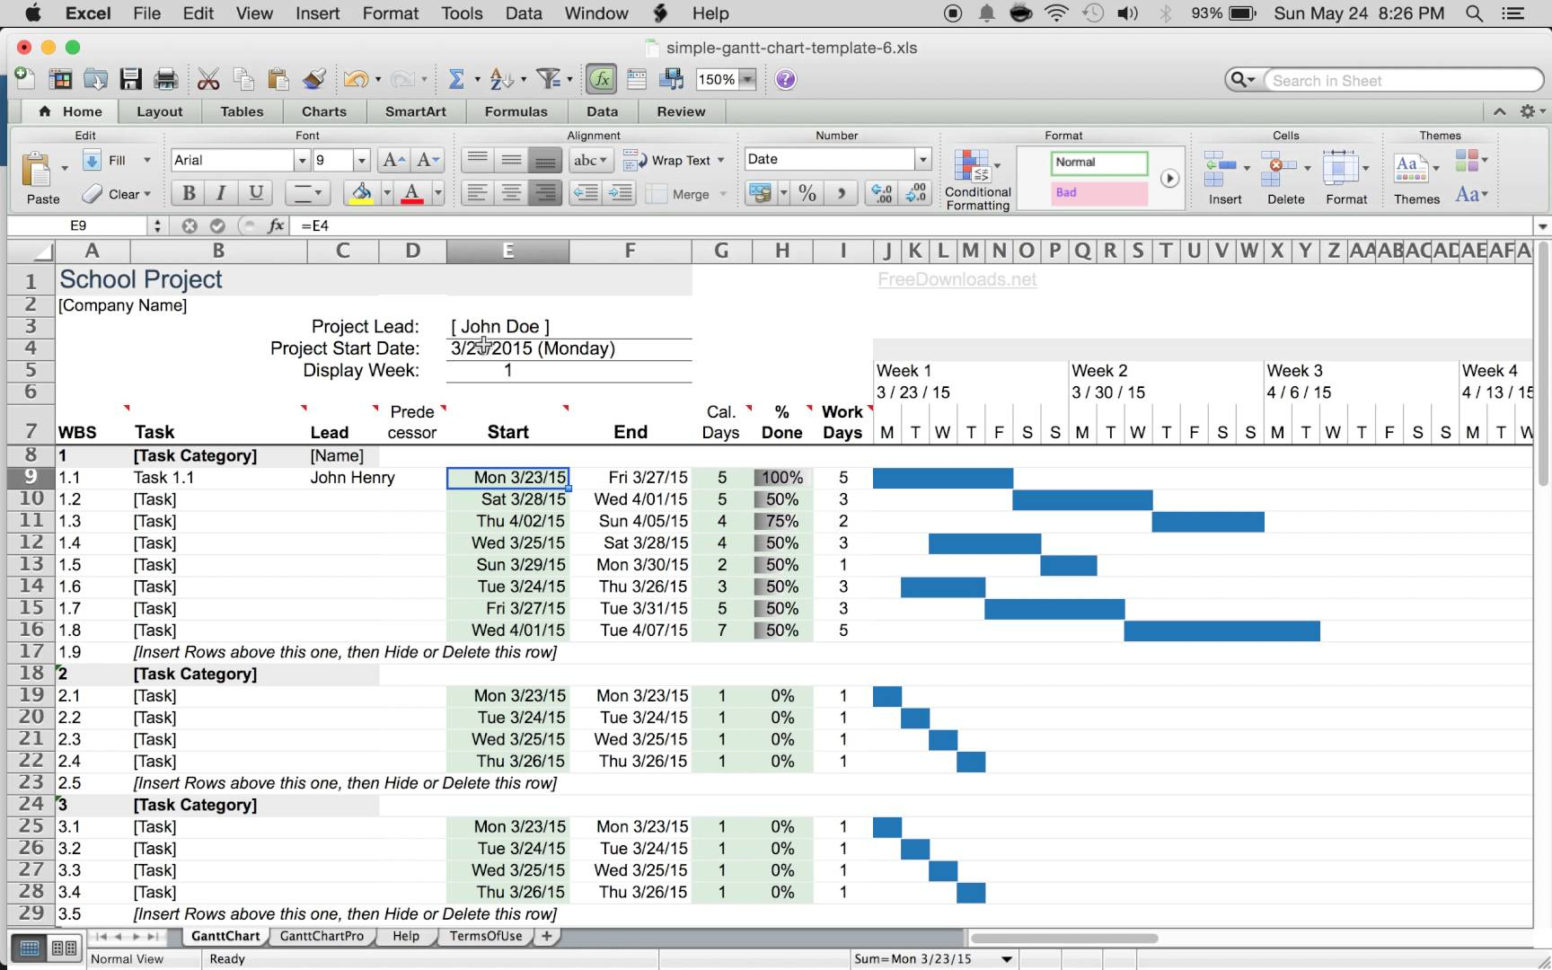
Task: Toggle underline formatting
Action: pyautogui.click(x=256, y=193)
